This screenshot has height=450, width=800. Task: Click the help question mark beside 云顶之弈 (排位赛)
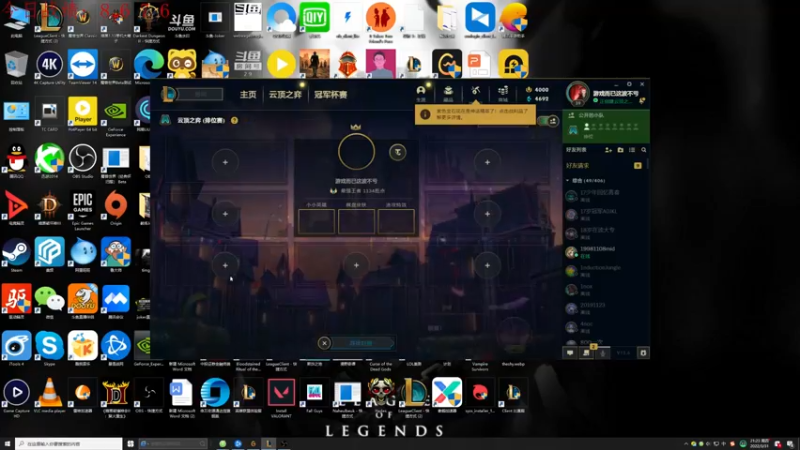(x=234, y=120)
